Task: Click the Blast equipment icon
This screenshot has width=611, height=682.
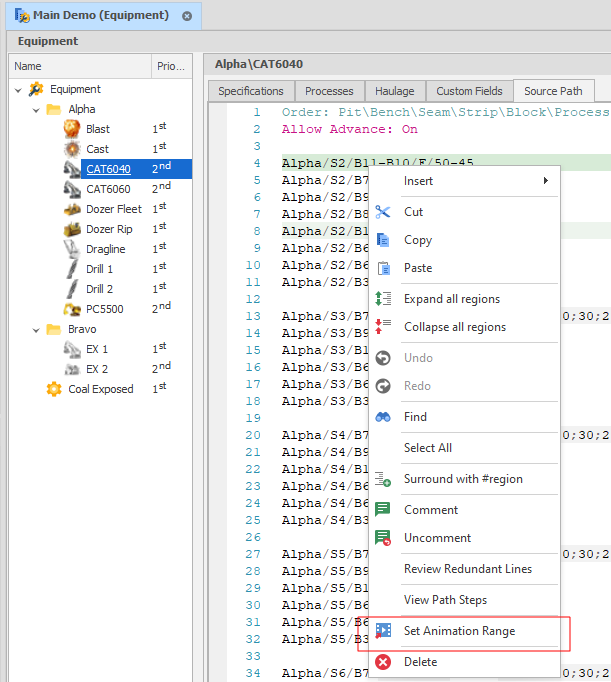Action: point(72,129)
